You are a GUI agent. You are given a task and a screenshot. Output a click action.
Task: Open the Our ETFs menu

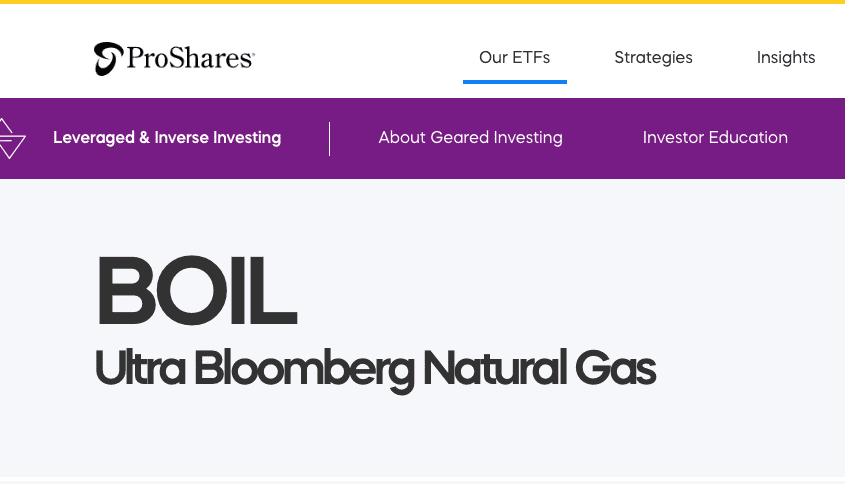coord(514,57)
